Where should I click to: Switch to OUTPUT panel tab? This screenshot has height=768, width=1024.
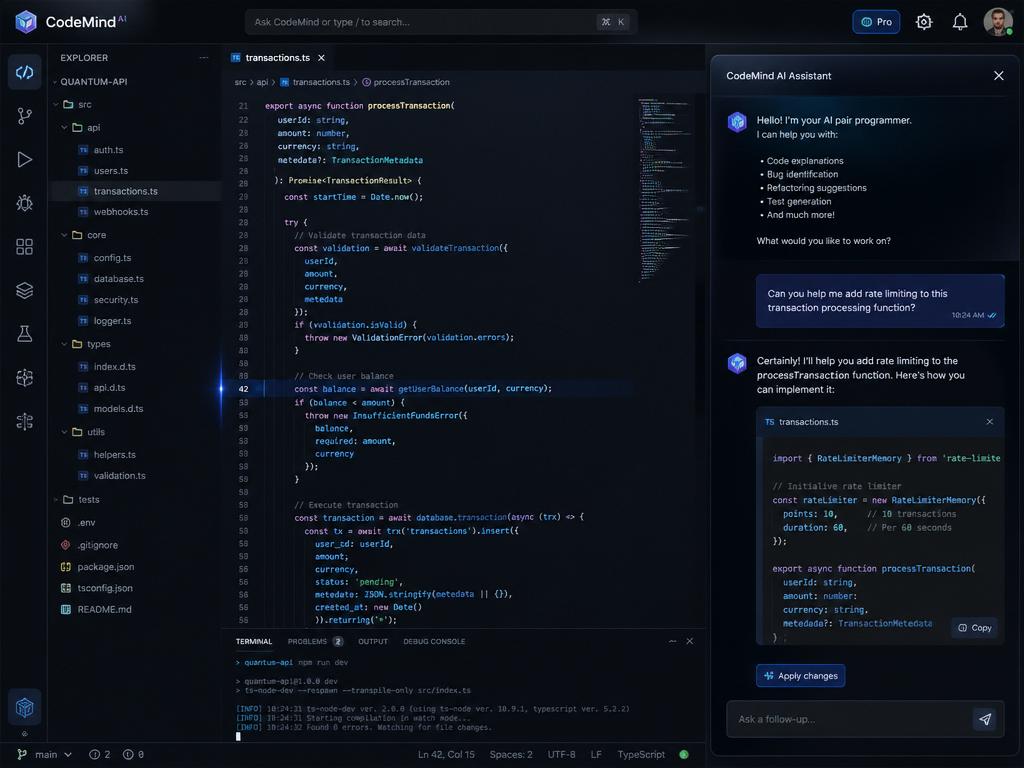pos(373,642)
